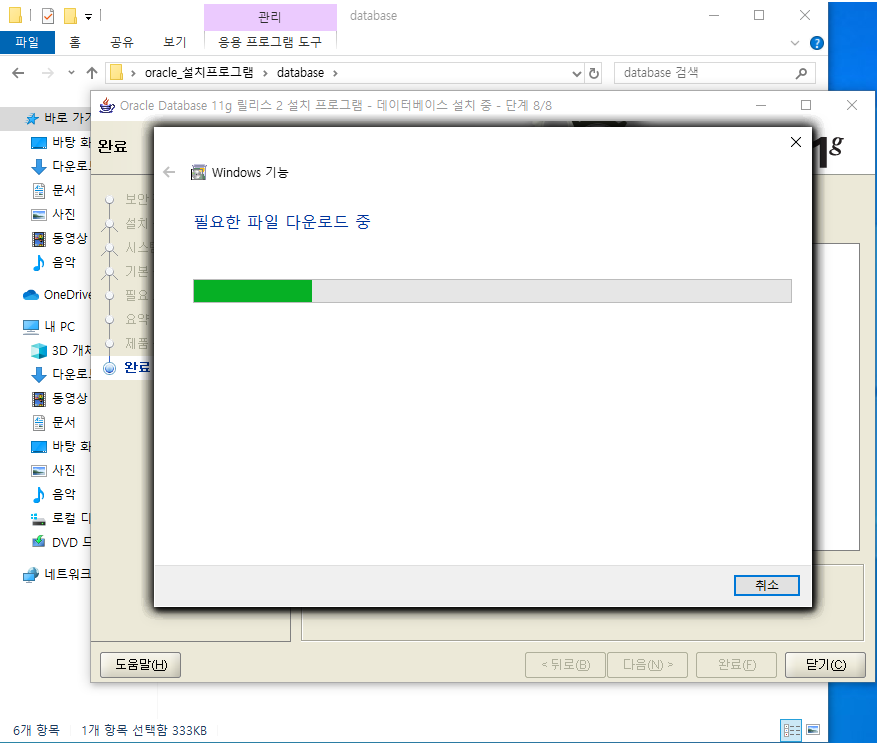877x743 pixels.
Task: Select 관리 contextual tab header
Action: pos(270,17)
